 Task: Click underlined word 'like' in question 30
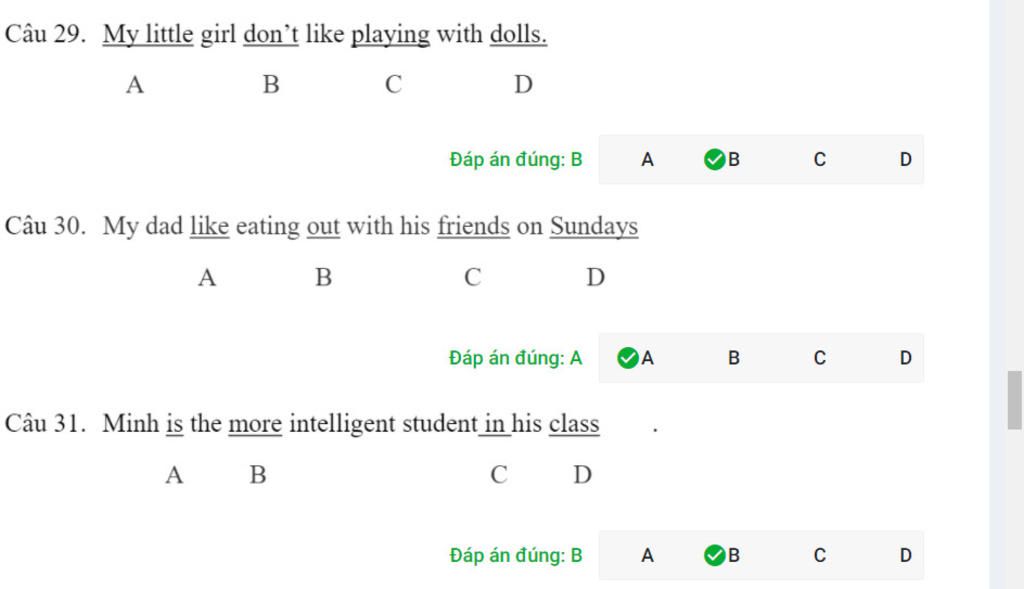(x=210, y=226)
